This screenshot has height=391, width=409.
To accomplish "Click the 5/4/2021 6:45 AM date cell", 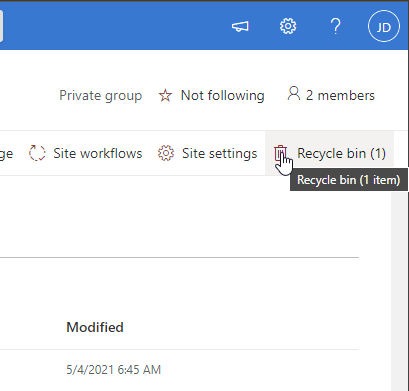I will pyautogui.click(x=114, y=370).
